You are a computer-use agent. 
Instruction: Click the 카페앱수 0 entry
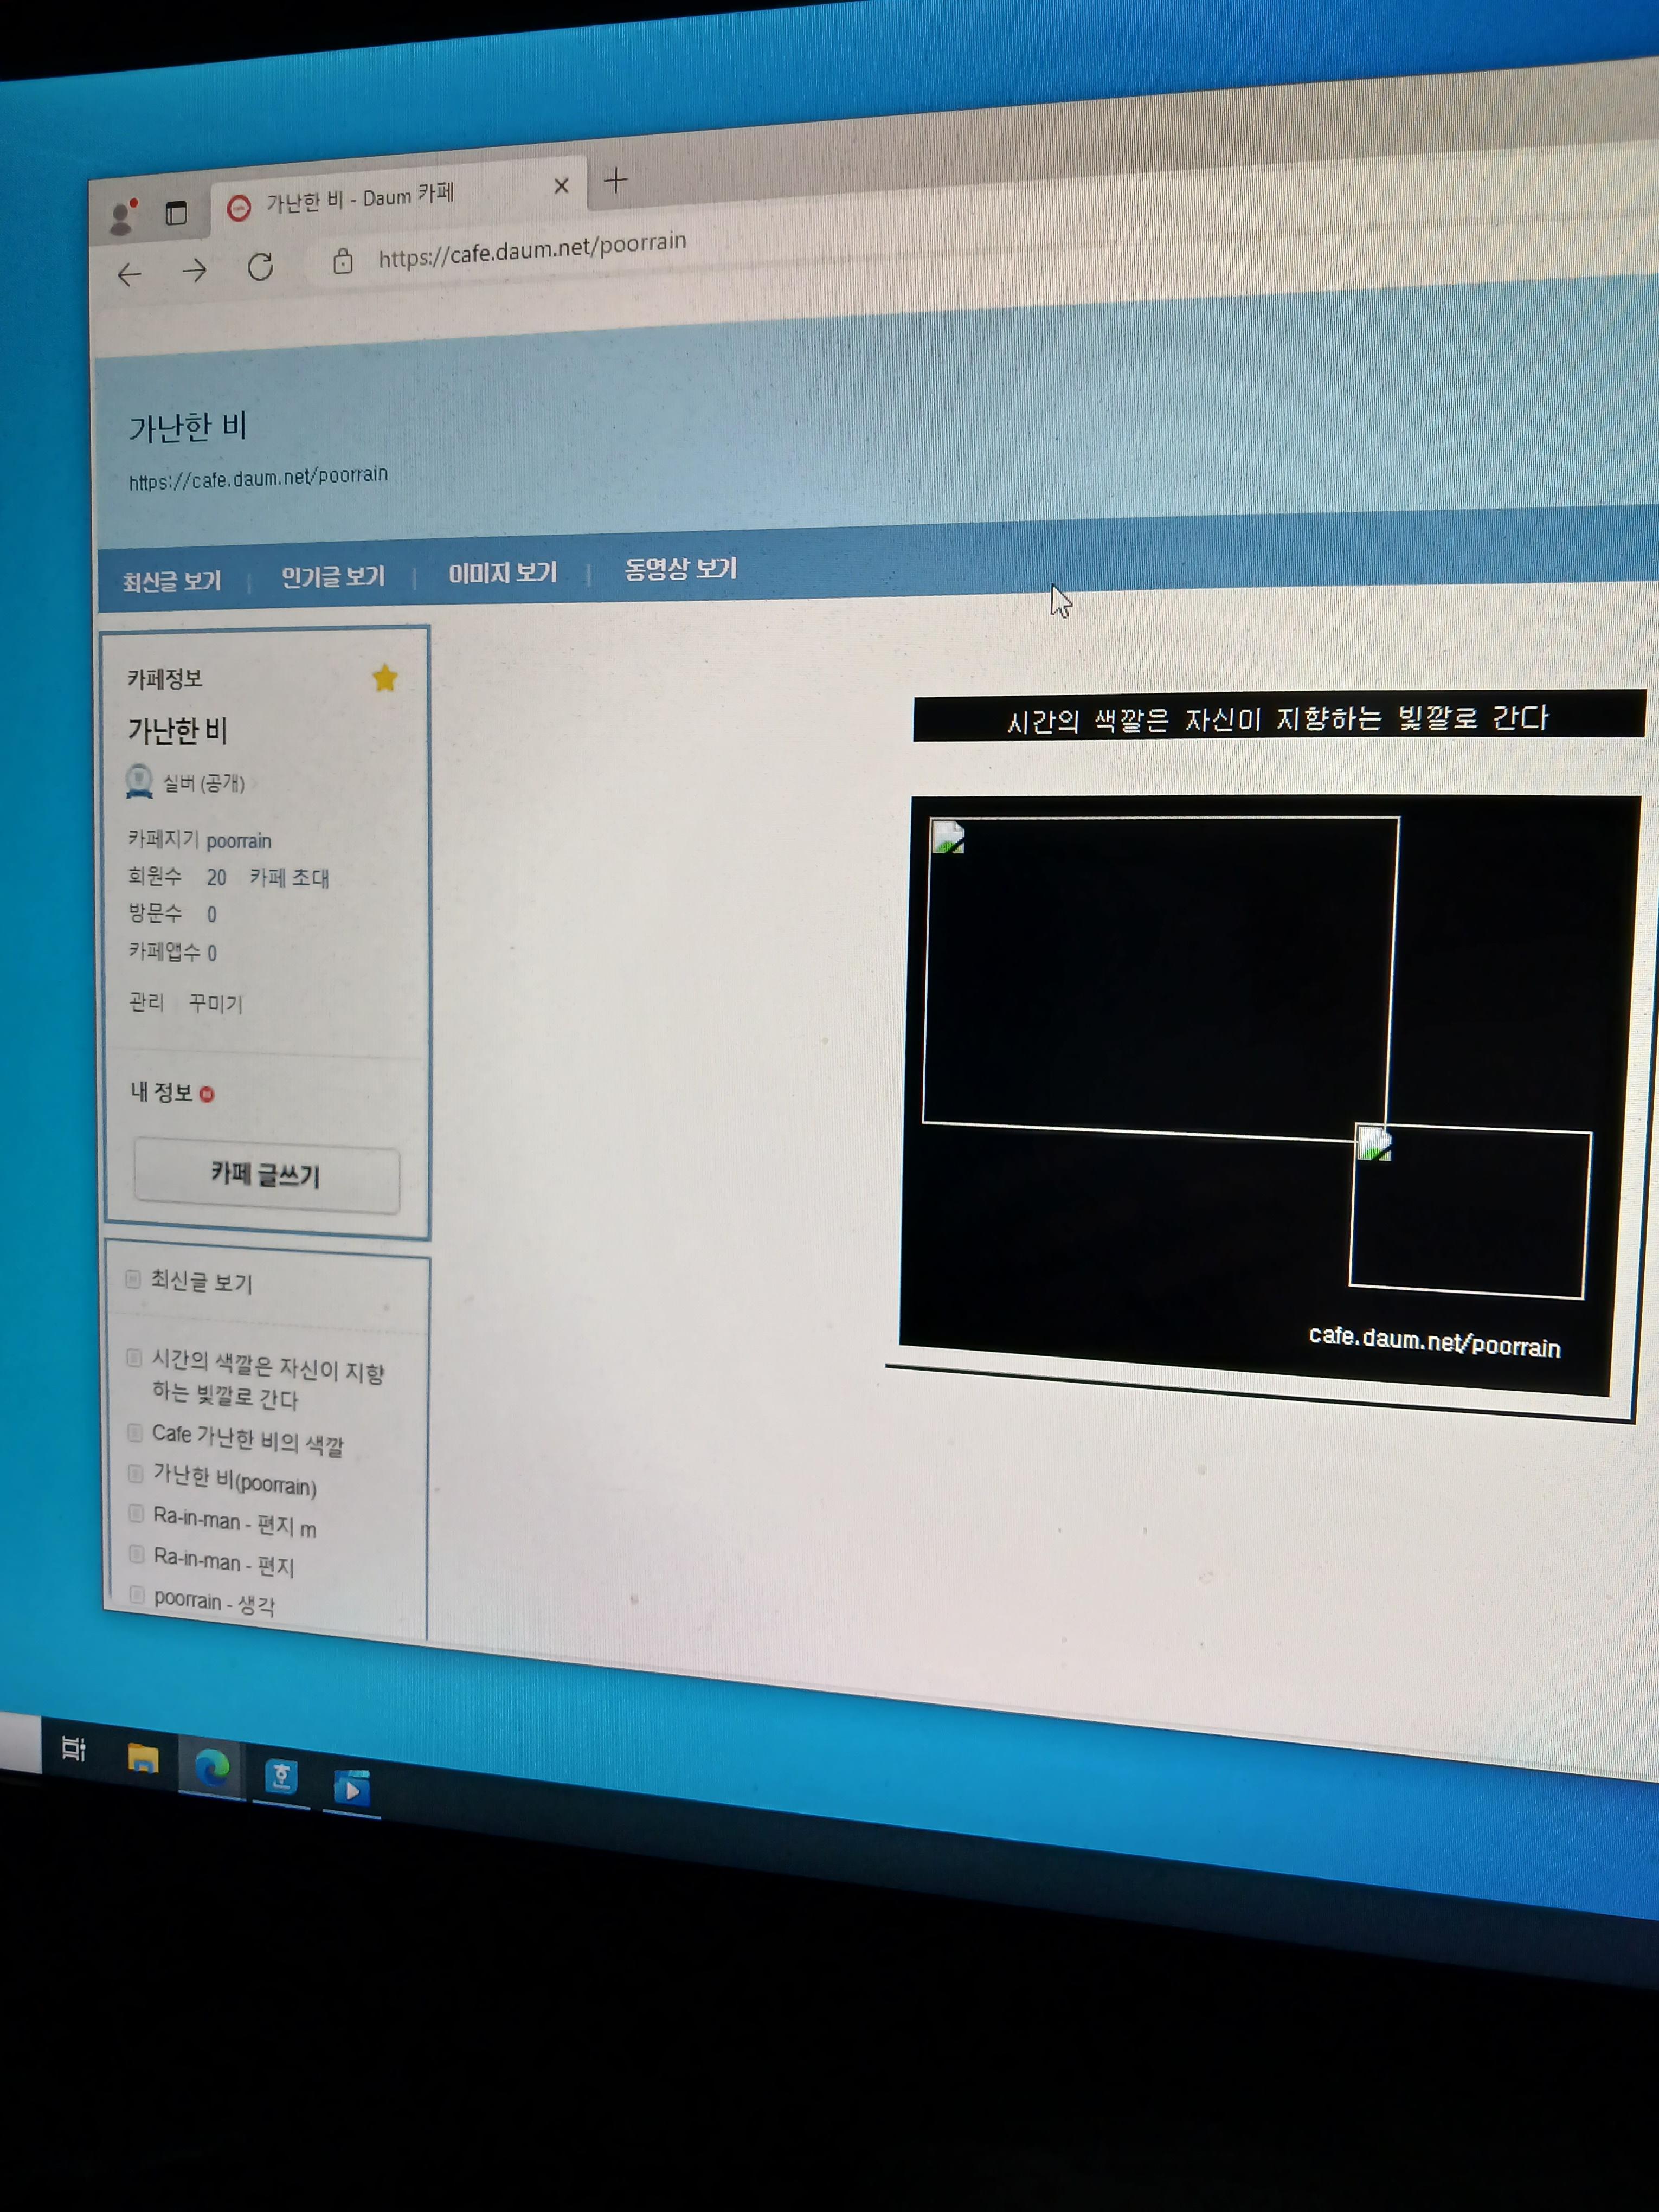click(x=172, y=951)
